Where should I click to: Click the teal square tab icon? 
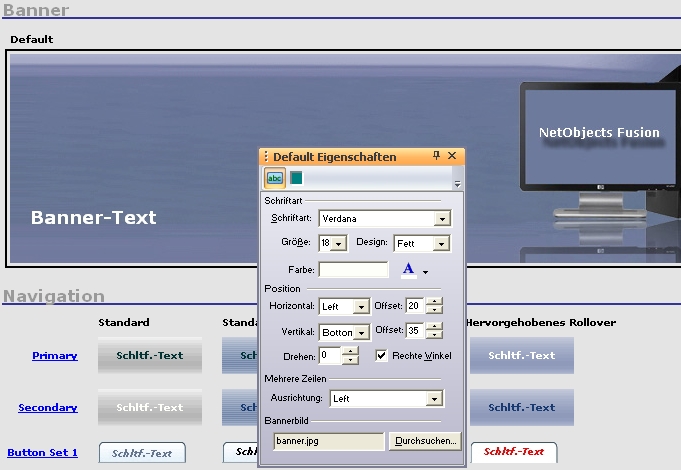[296, 178]
